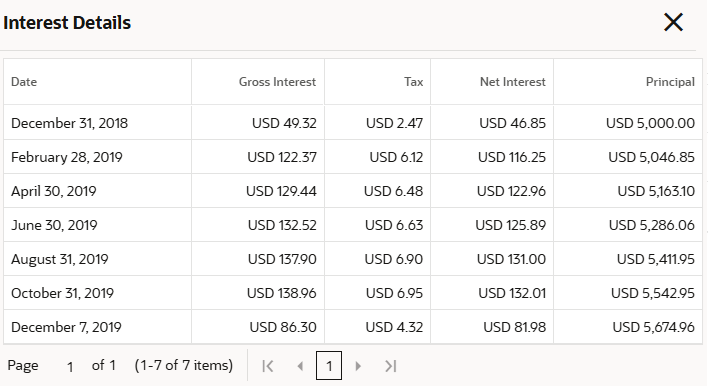The height and width of the screenshot is (386, 708).
Task: Select the December 31, 2018 row
Action: click(x=353, y=123)
